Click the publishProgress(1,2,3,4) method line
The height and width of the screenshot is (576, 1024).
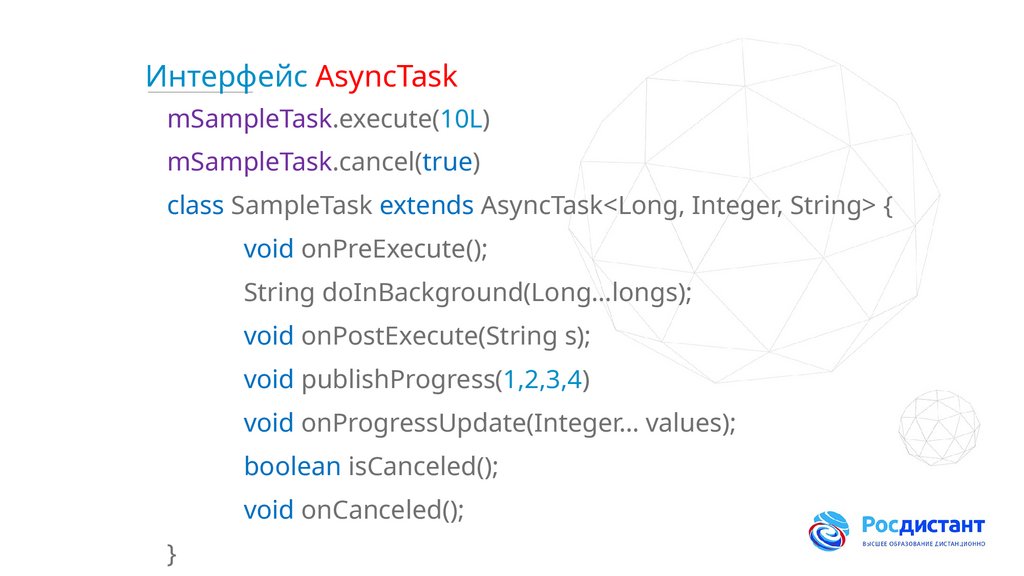pos(417,380)
